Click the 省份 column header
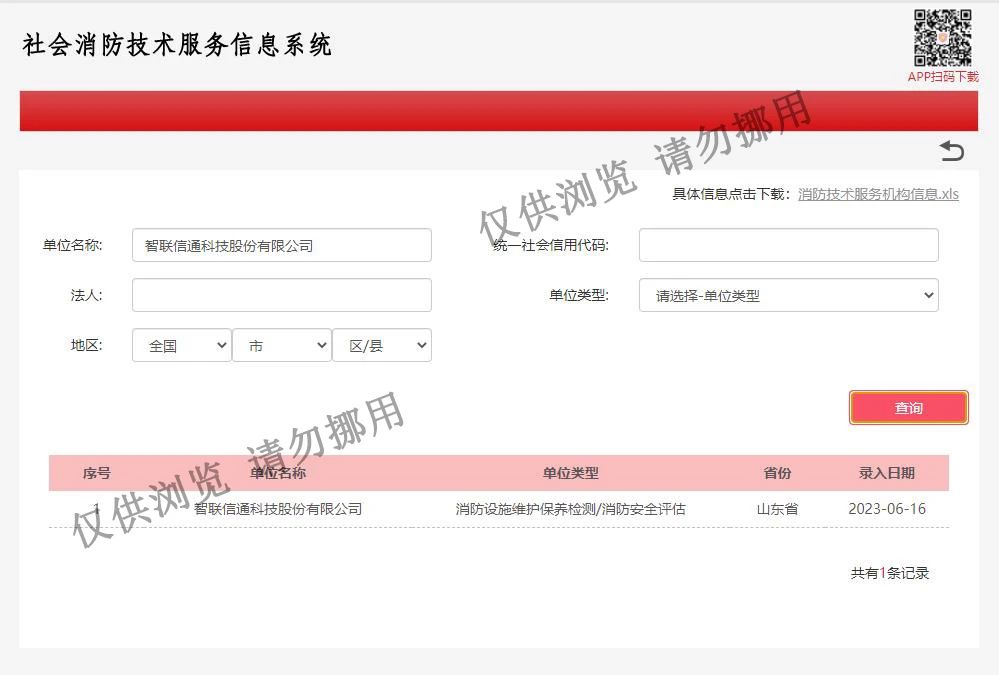This screenshot has height=675, width=999. 777,473
